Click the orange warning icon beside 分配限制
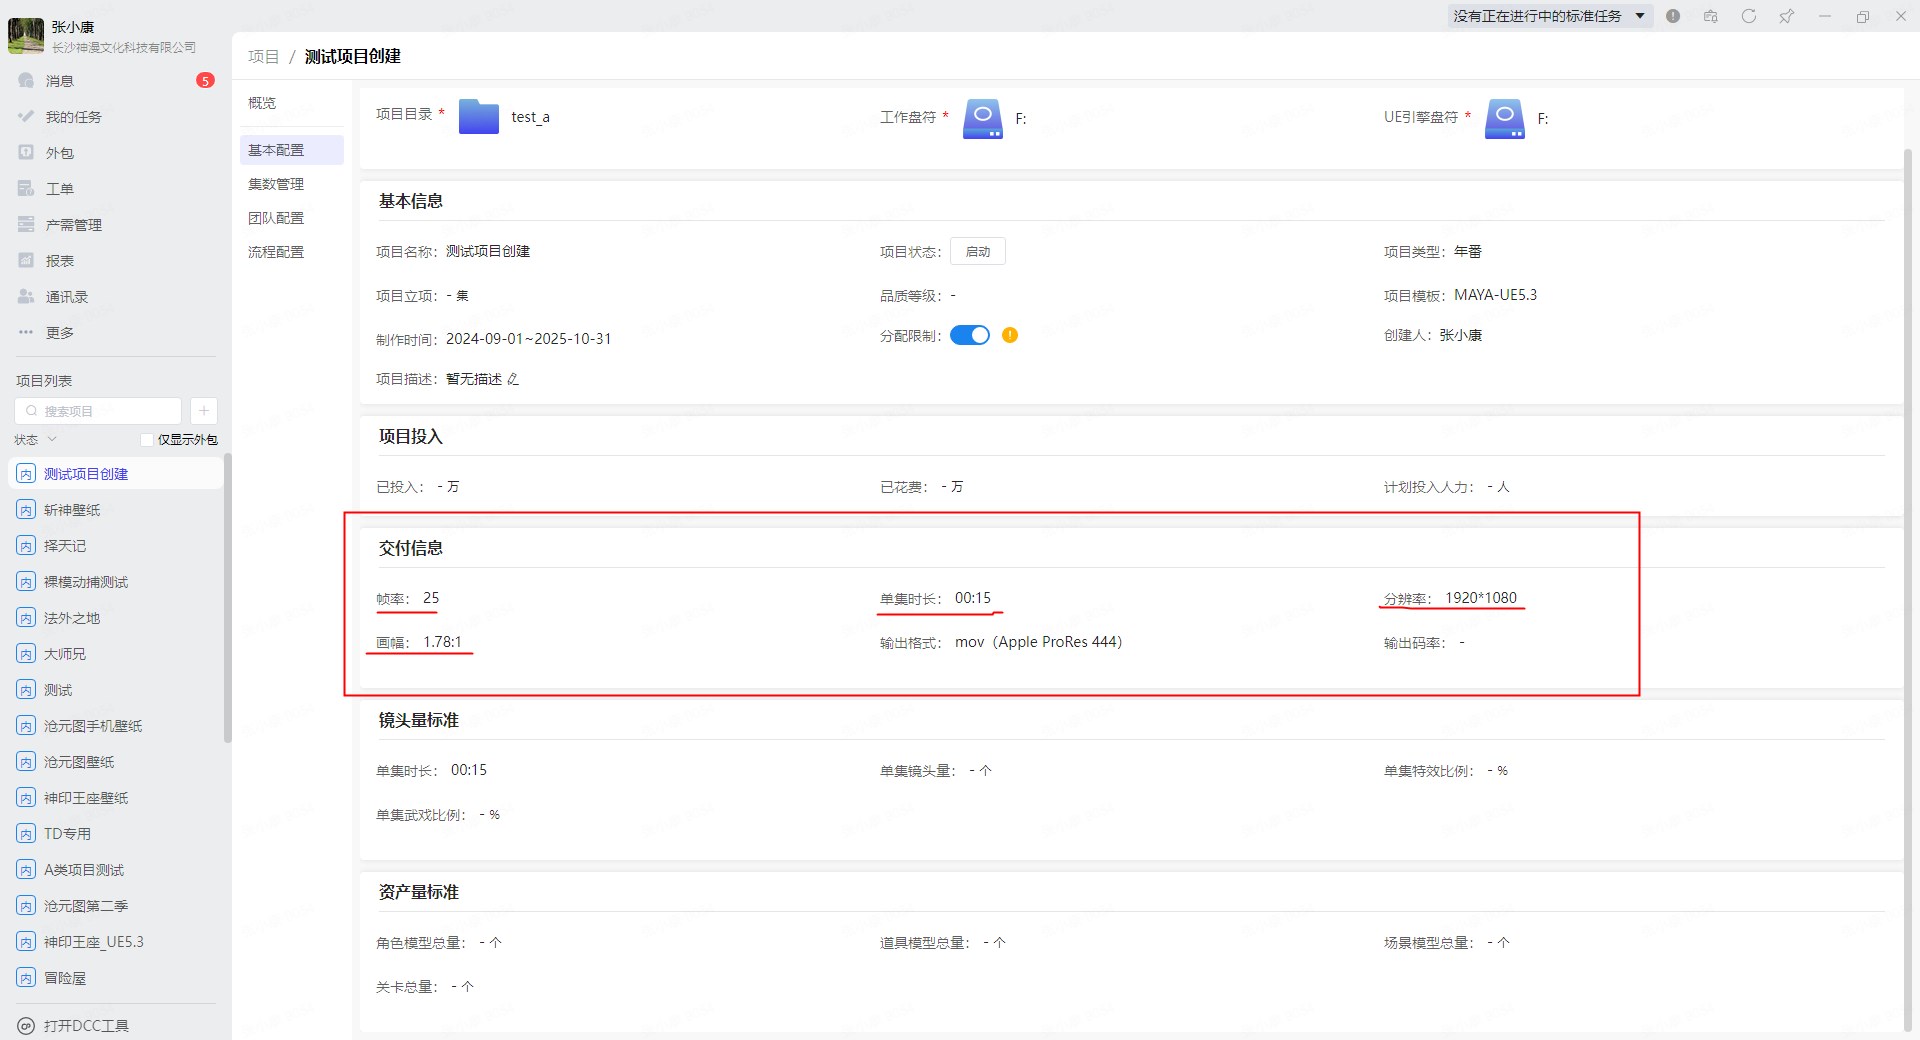This screenshot has width=1920, height=1040. (1010, 335)
